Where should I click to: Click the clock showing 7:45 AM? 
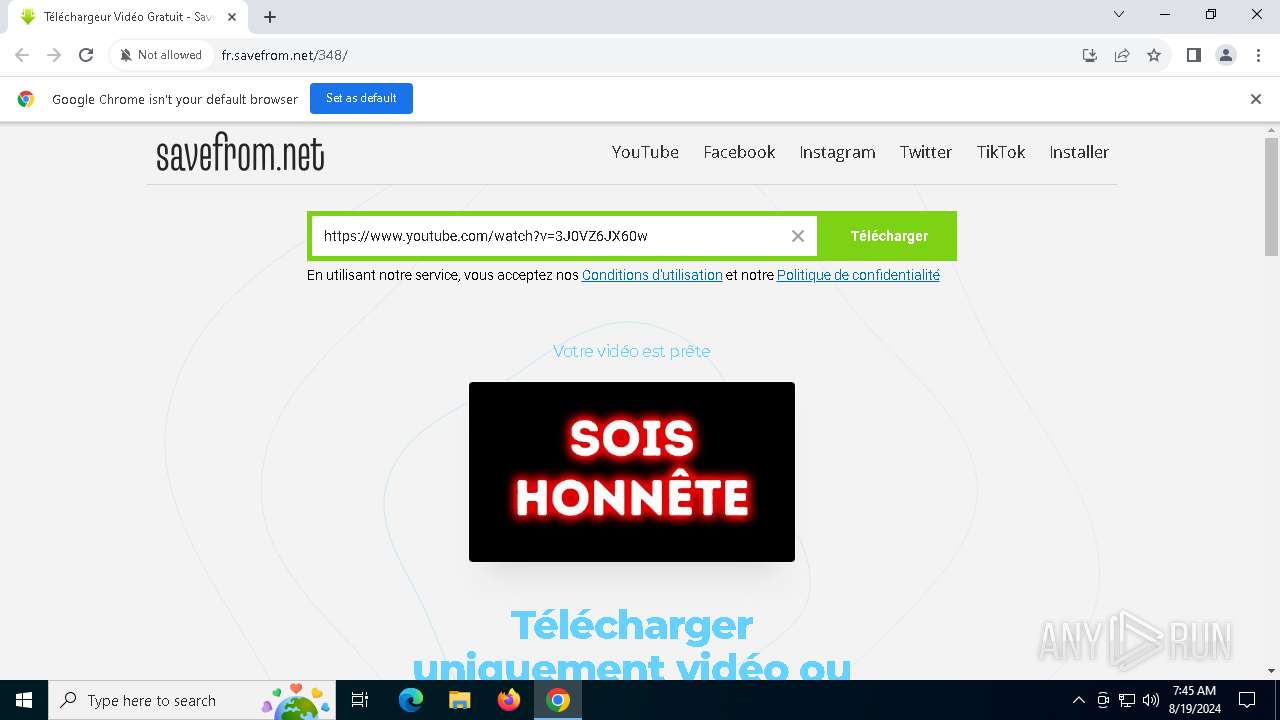point(1194,700)
